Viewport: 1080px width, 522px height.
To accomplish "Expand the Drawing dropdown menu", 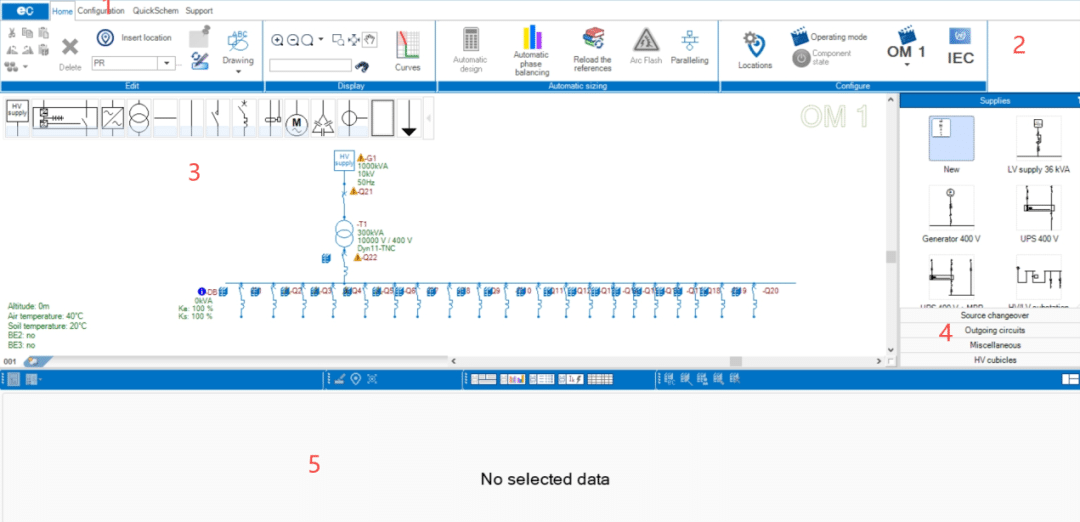I will click(238, 72).
